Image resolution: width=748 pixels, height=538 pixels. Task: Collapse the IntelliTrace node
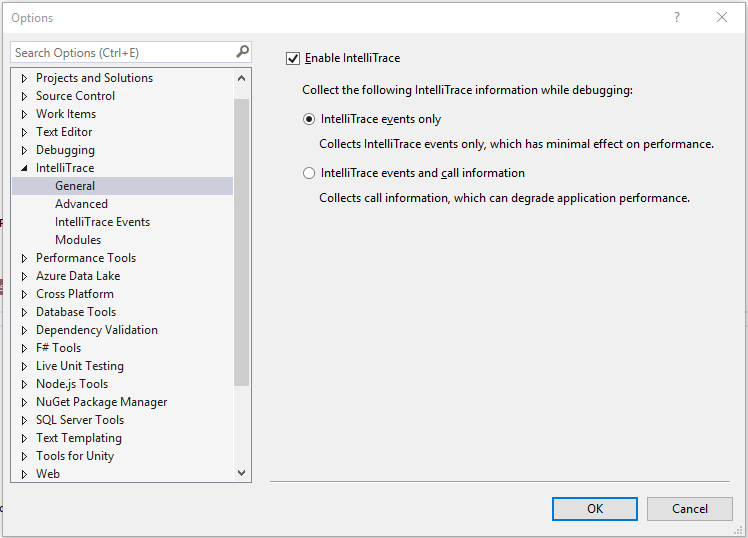tap(24, 168)
